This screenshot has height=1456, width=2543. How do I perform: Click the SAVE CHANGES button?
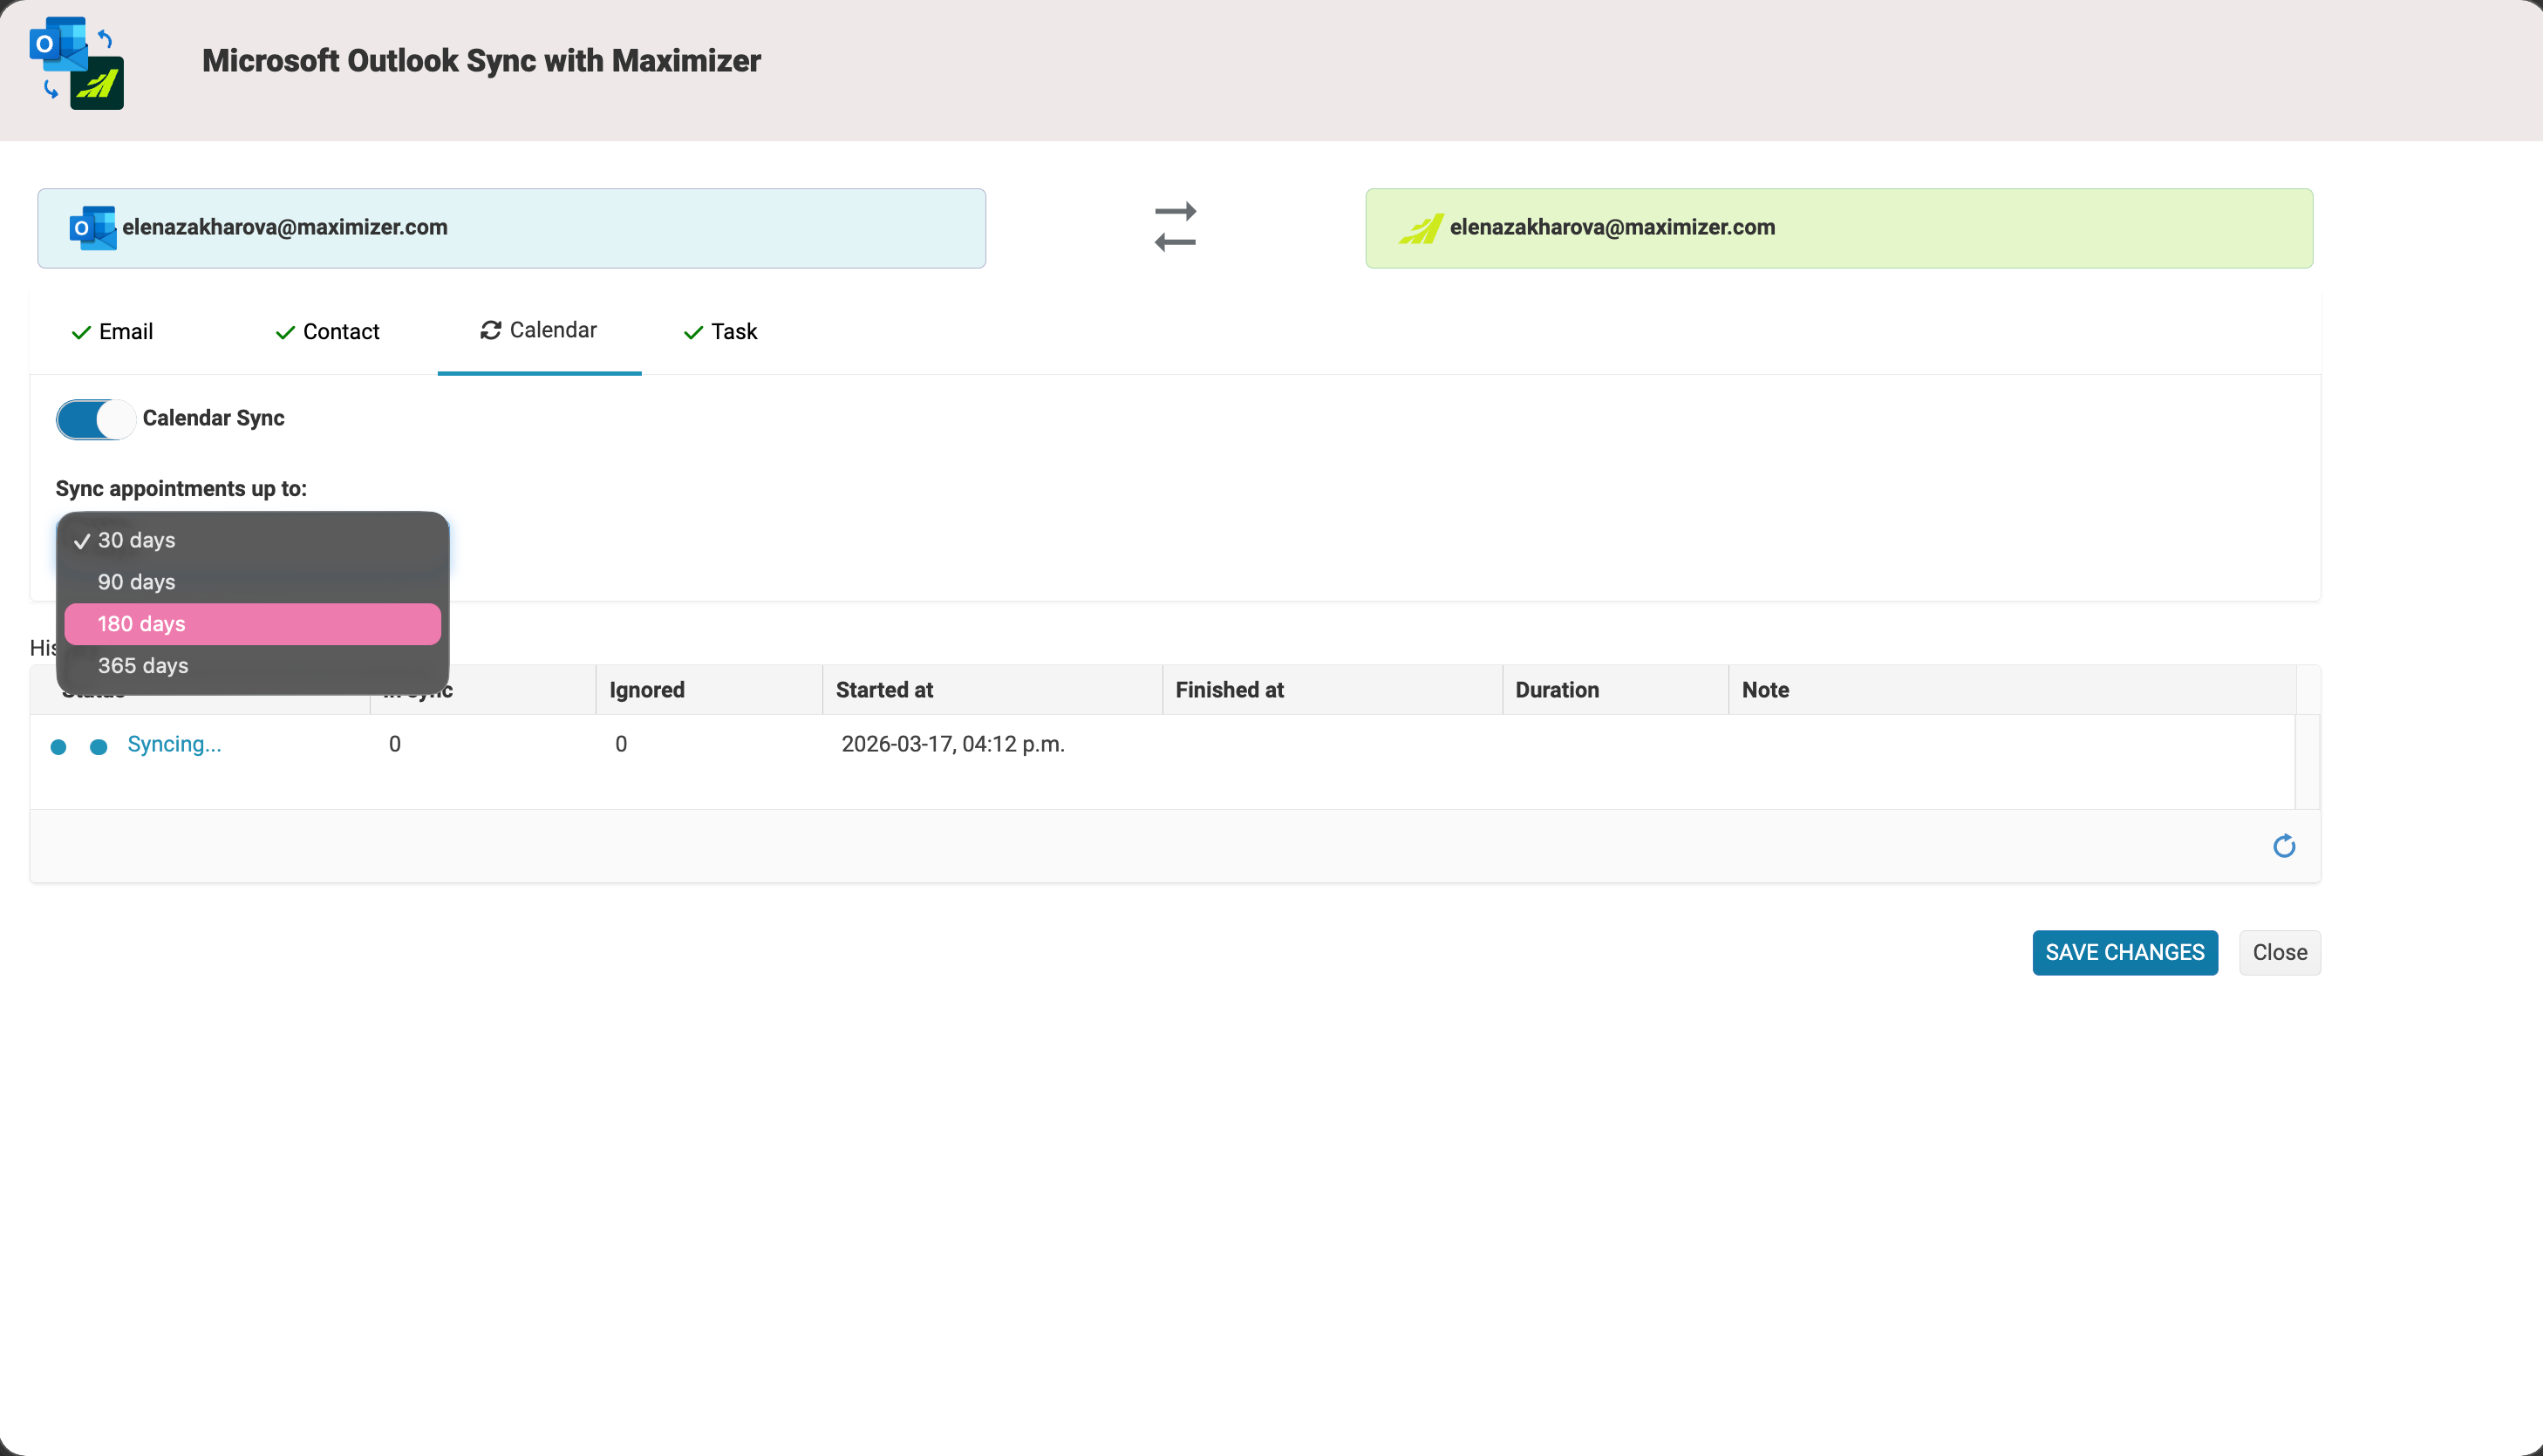click(x=2125, y=953)
